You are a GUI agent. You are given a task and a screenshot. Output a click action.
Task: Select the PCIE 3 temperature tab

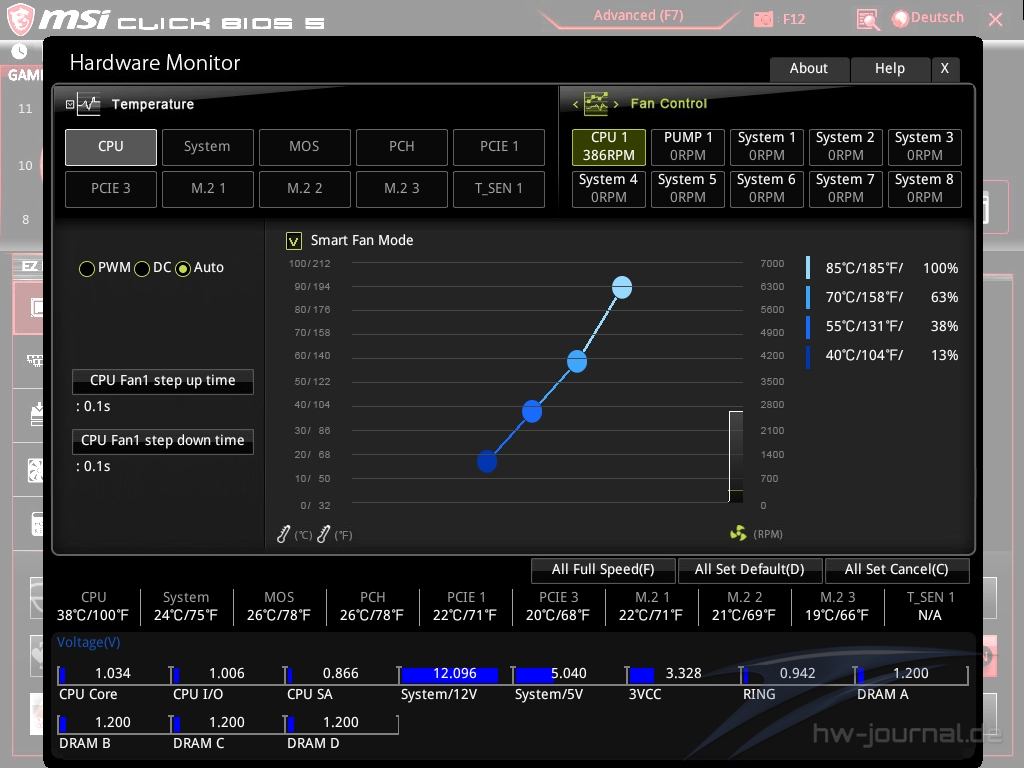[110, 189]
